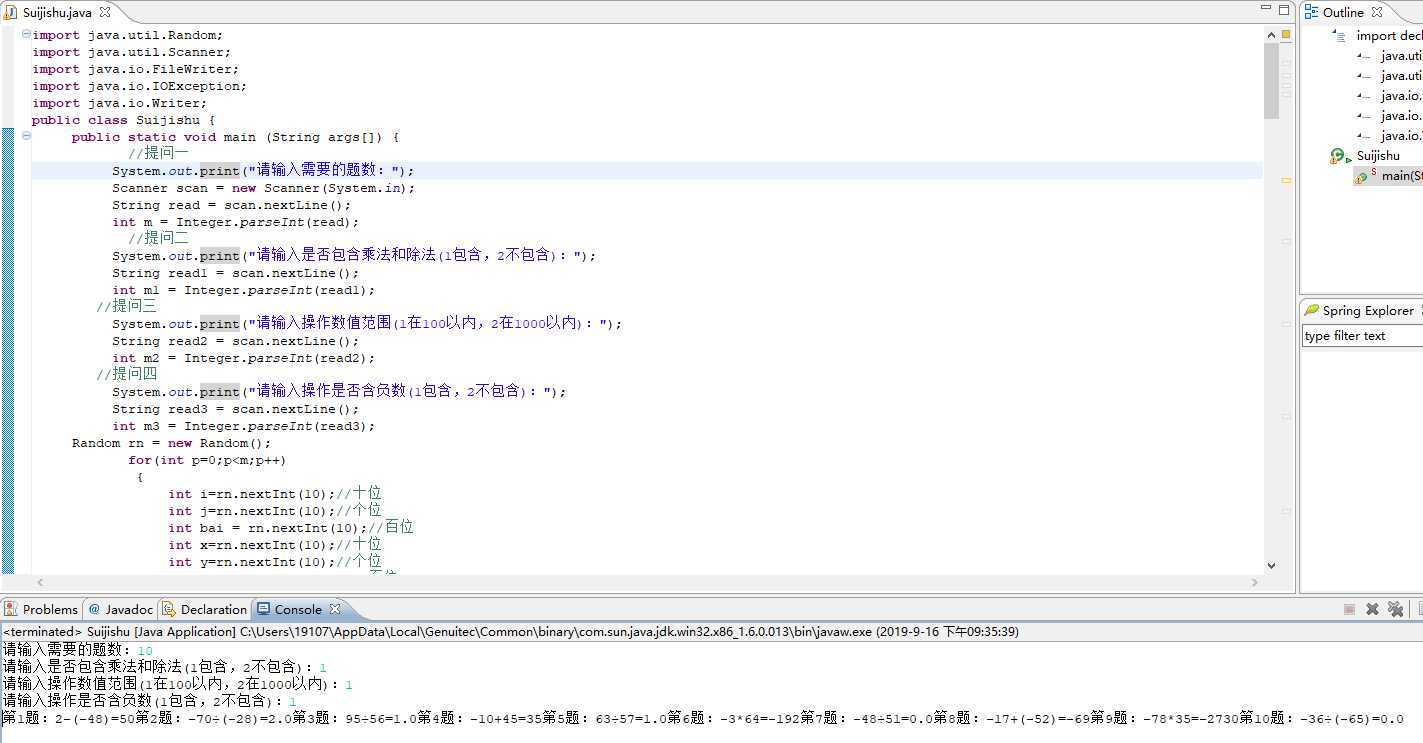Click the 'public static void main' line
1423x743 pixels.
[236, 137]
